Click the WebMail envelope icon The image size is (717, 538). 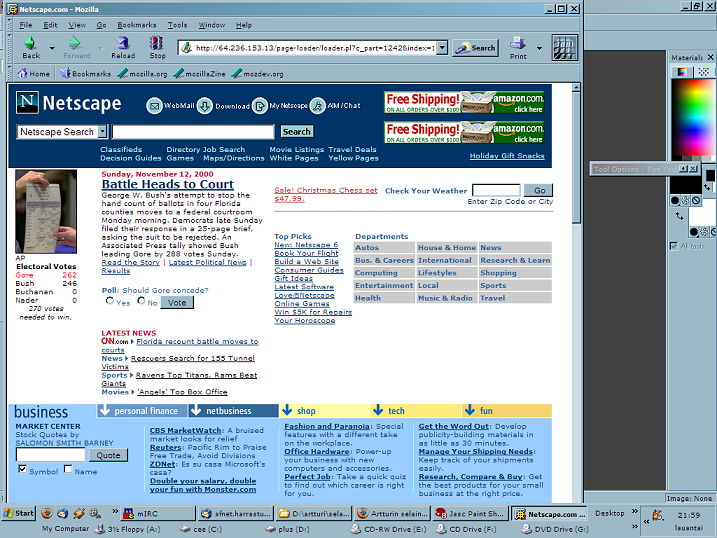155,106
